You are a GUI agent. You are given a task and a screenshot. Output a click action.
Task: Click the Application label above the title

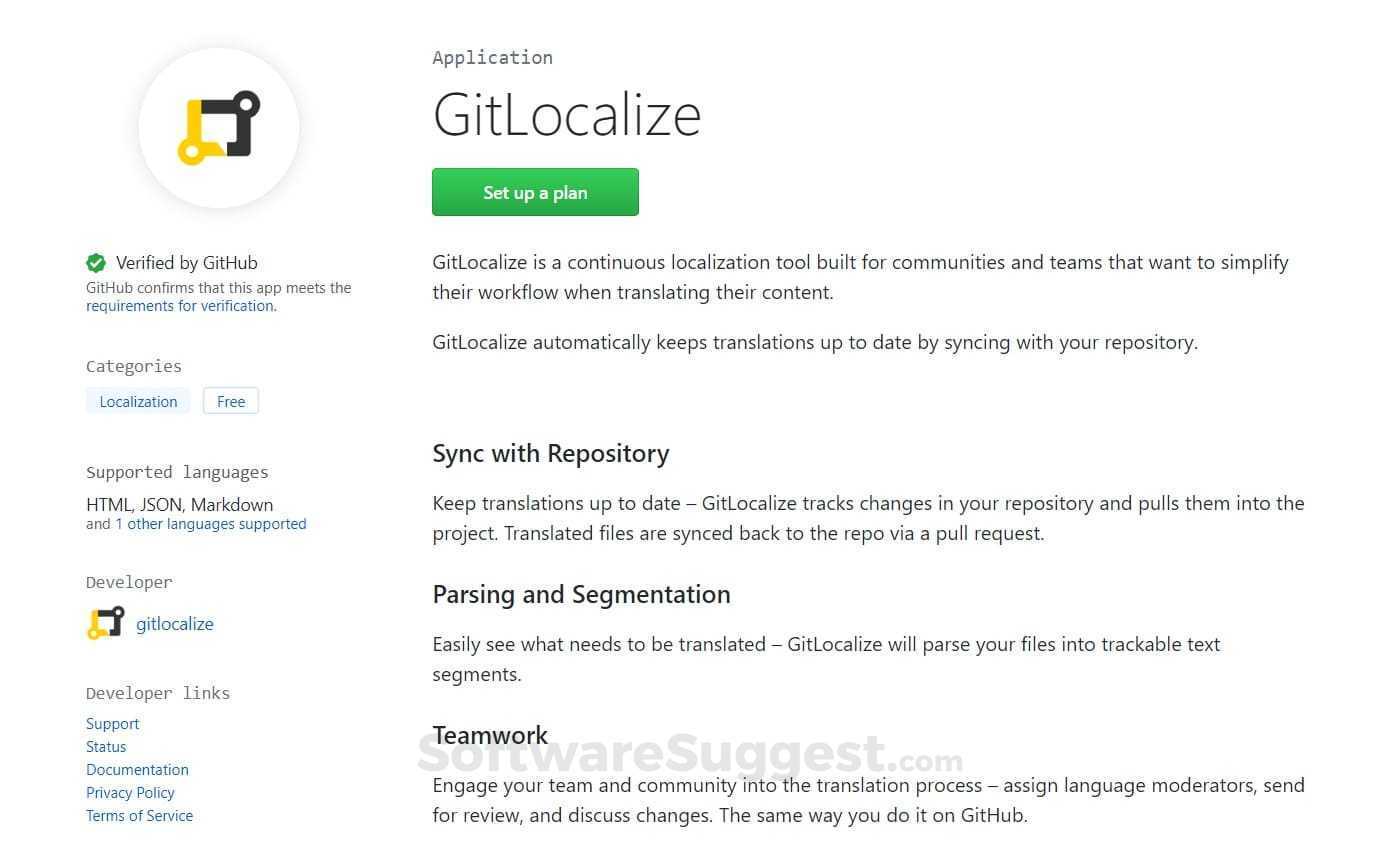coord(492,58)
